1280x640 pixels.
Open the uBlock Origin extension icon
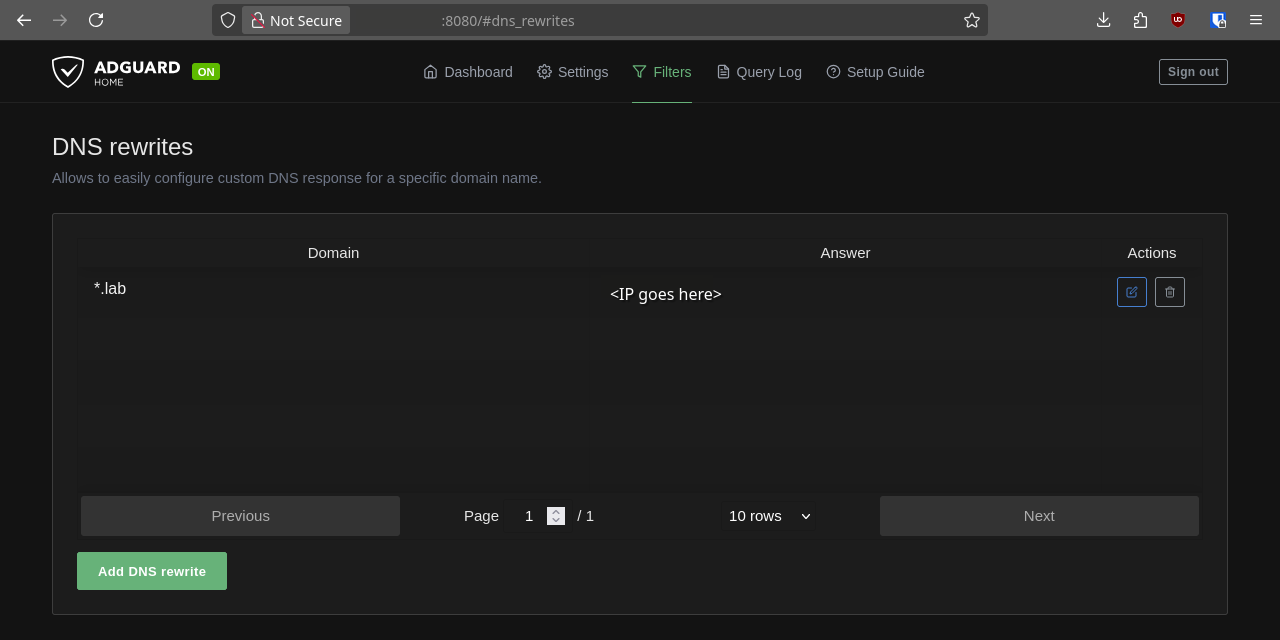[1178, 20]
